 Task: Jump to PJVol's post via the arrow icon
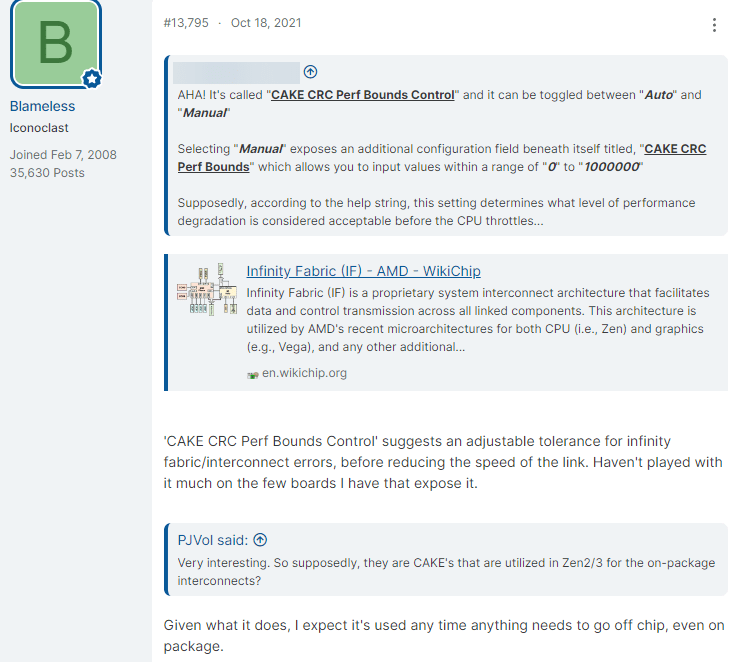click(260, 540)
